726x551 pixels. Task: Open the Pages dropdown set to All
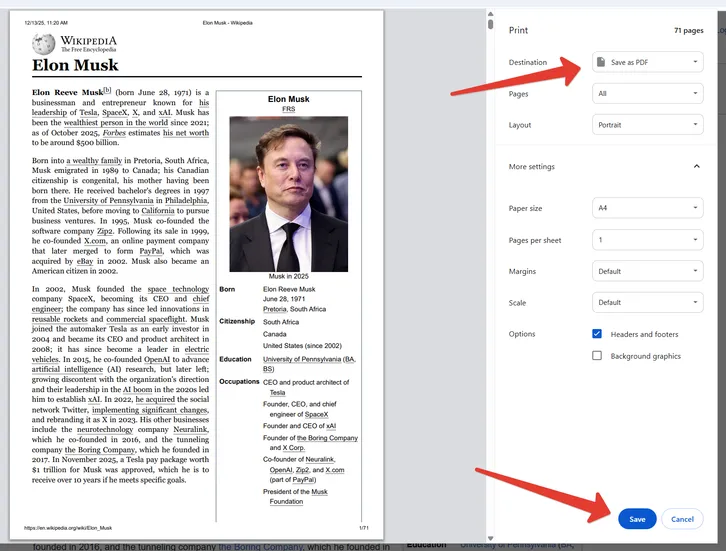pyautogui.click(x=647, y=94)
